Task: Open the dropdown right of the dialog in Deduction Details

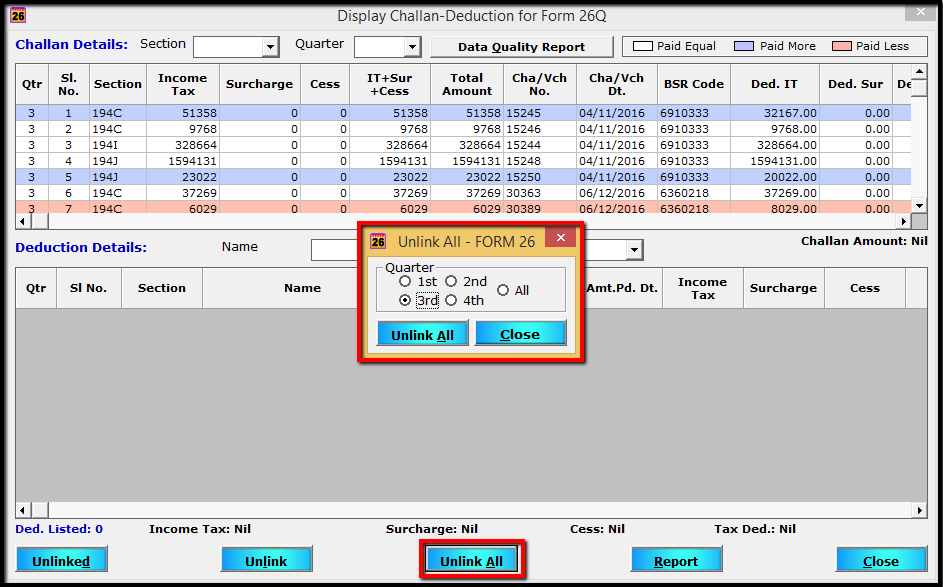Action: (634, 250)
